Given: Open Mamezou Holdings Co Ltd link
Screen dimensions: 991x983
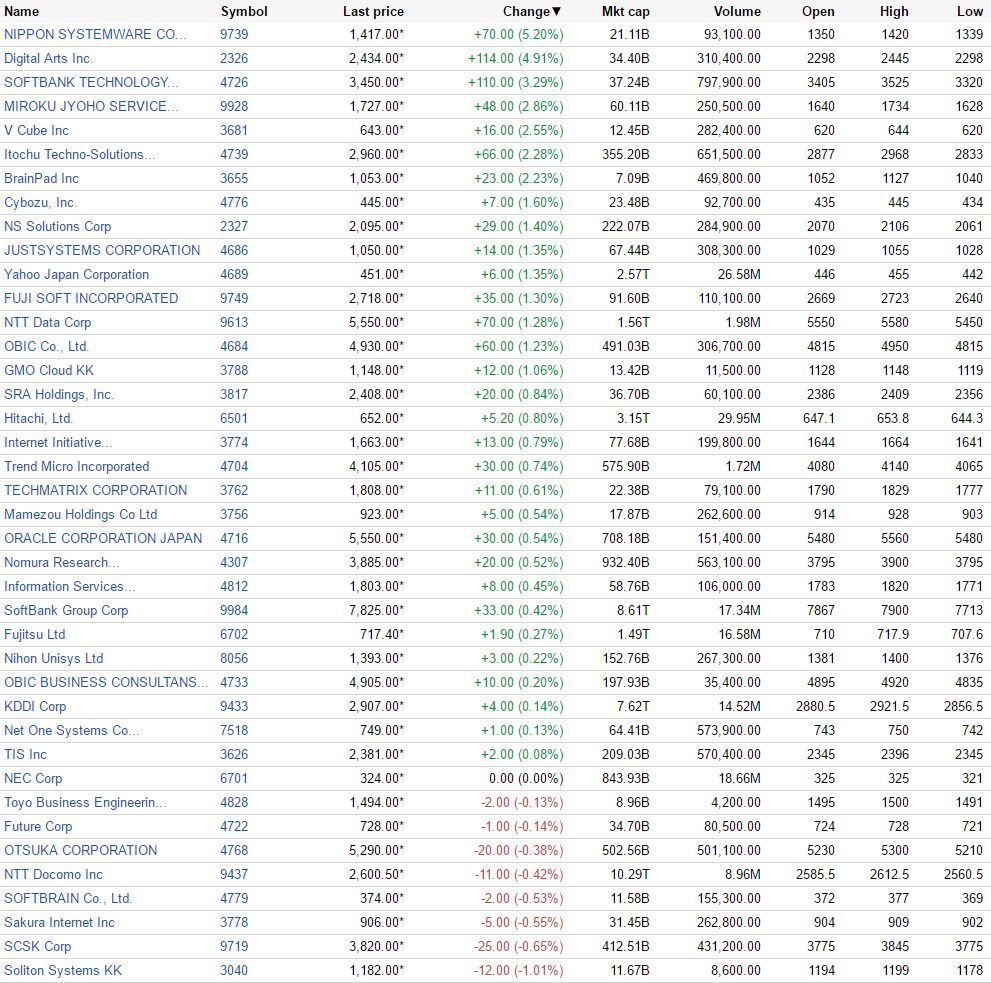Looking at the screenshot, I should tap(80, 515).
